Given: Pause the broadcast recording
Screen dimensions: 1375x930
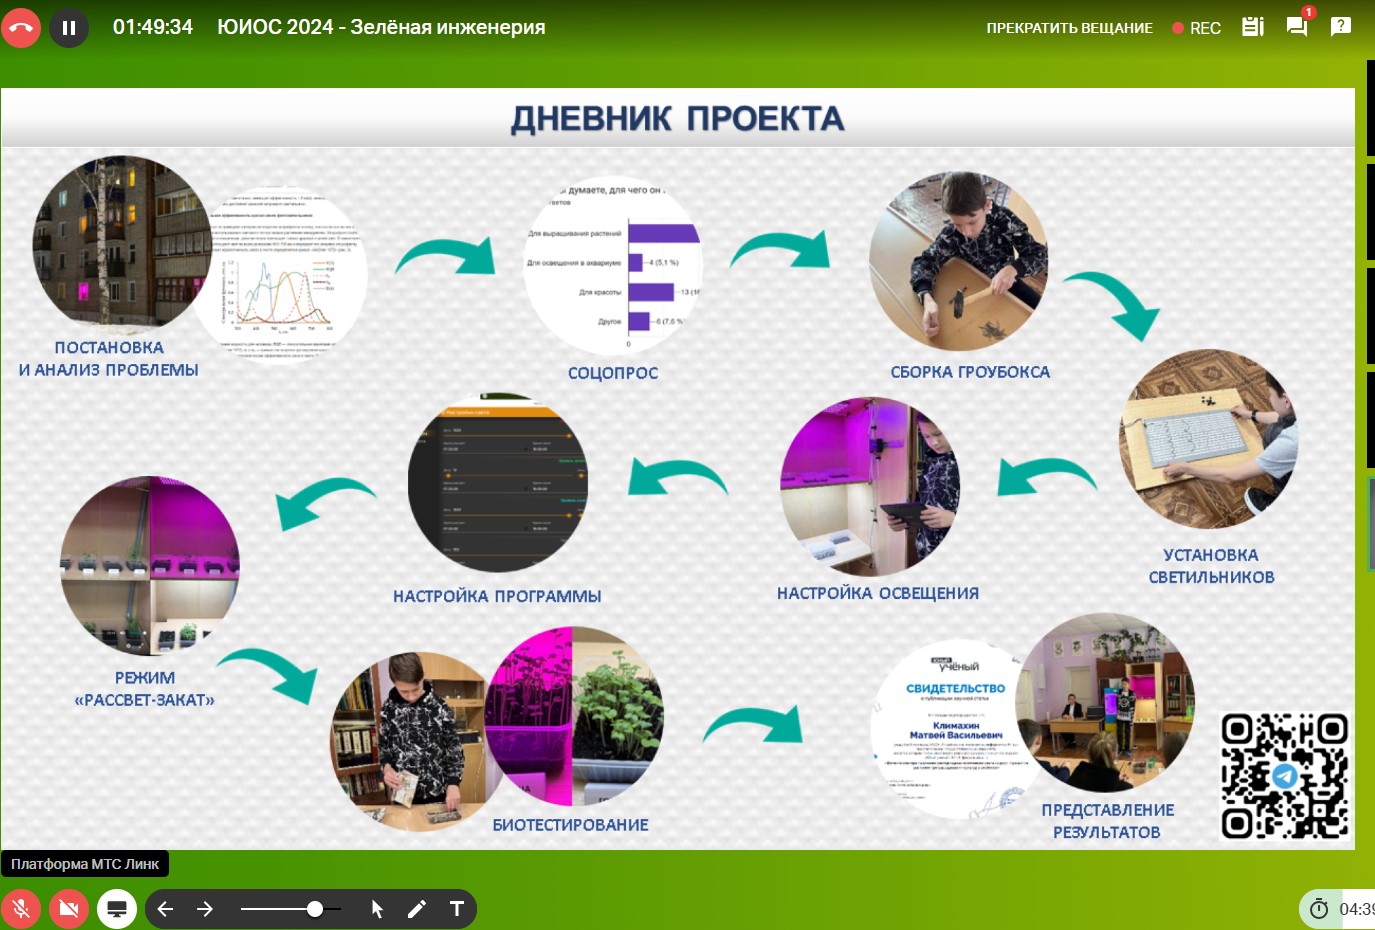Looking at the screenshot, I should 69,27.
